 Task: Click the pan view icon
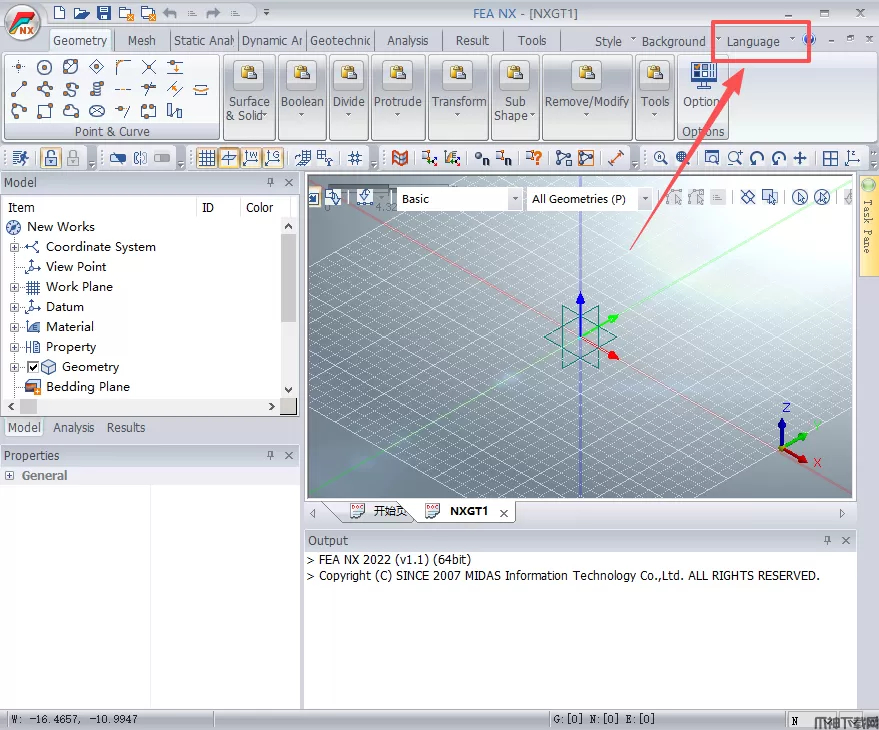tap(800, 158)
